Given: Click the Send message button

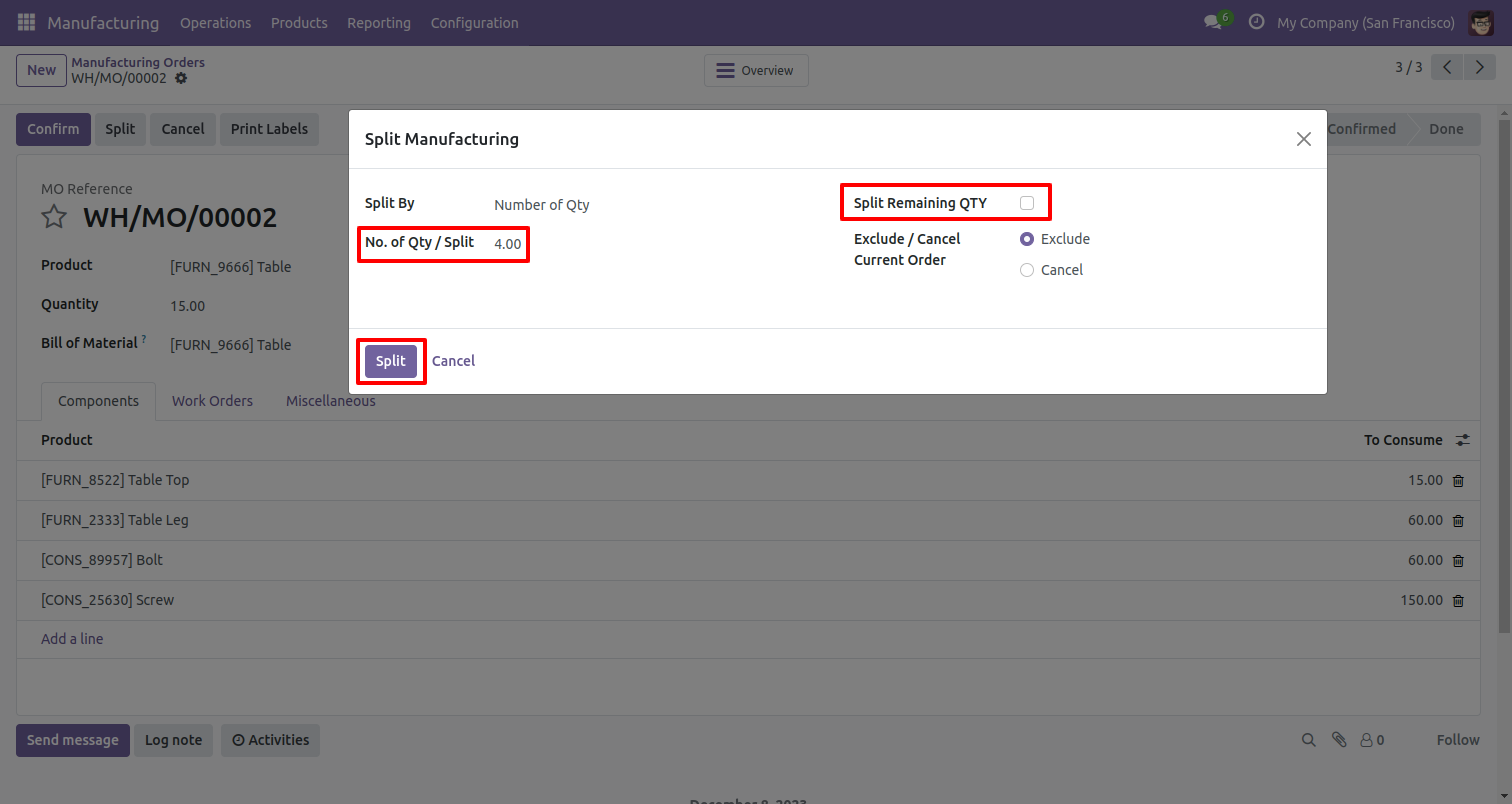Looking at the screenshot, I should pos(73,740).
